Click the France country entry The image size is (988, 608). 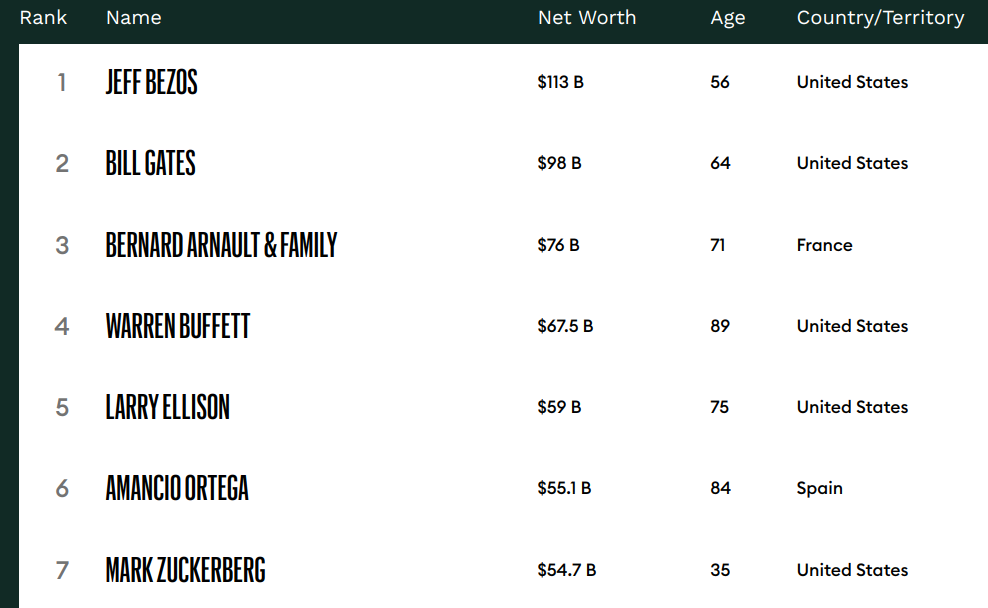pyautogui.click(x=824, y=245)
